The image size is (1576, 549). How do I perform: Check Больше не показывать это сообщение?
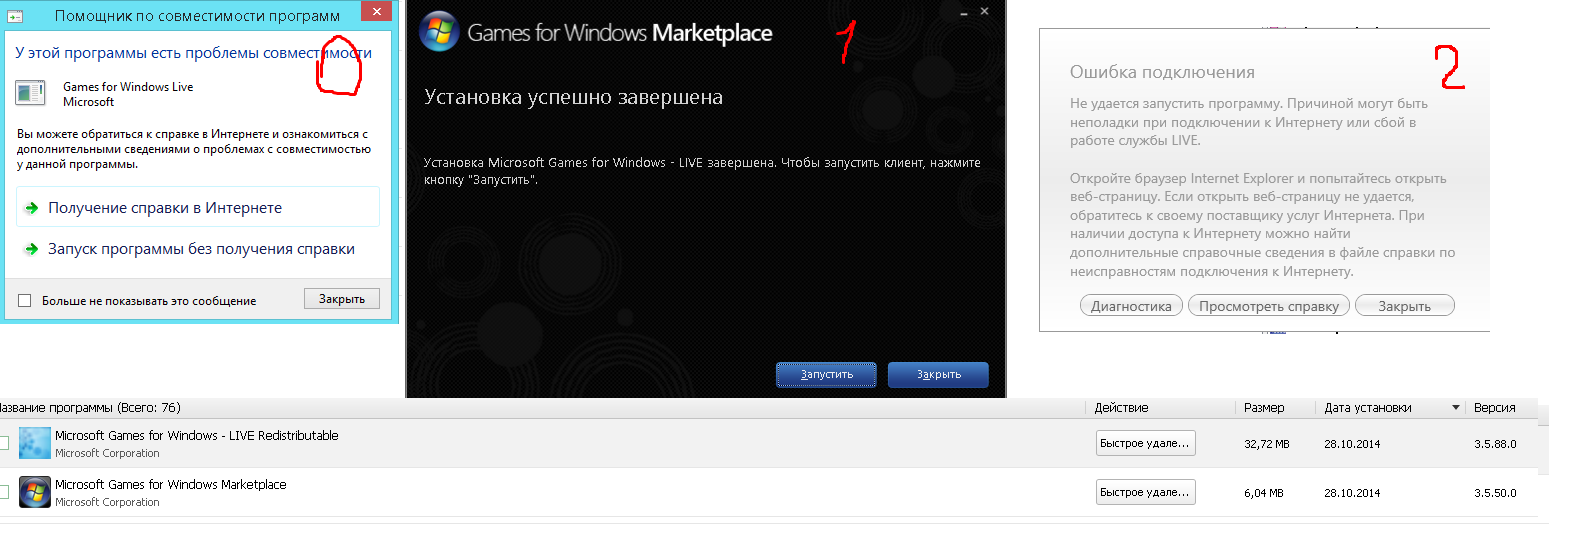25,301
